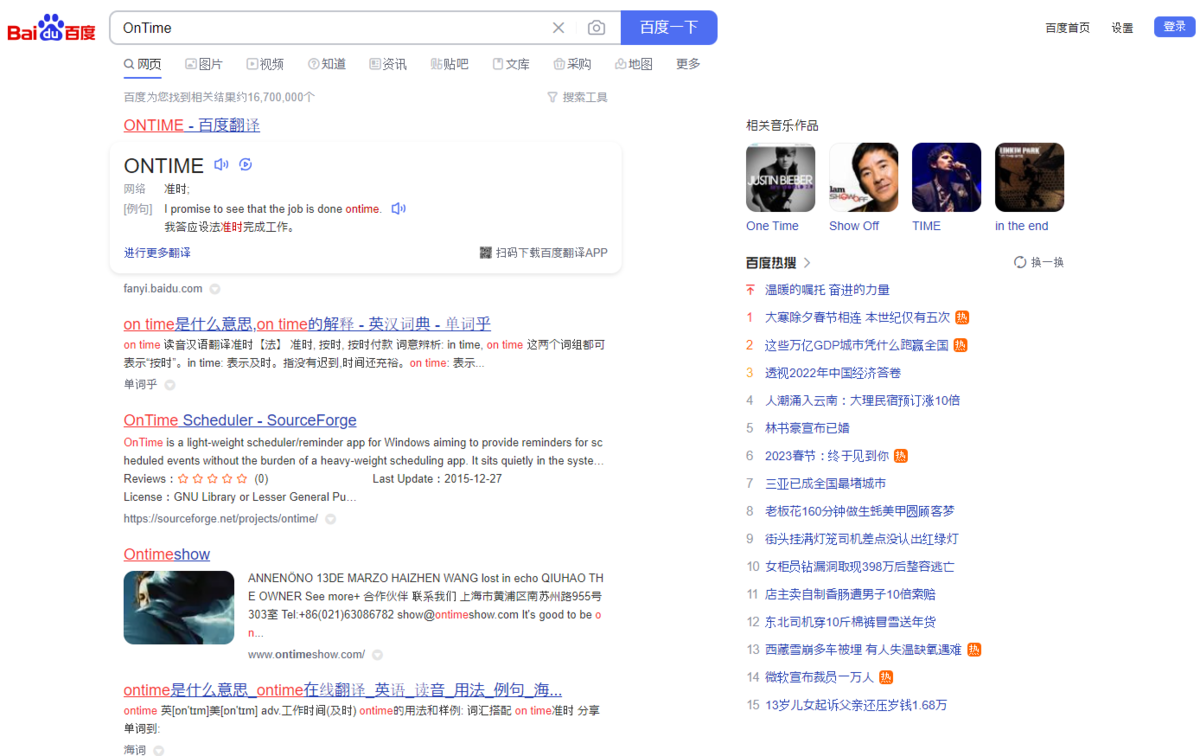This screenshot has height=756, width=1200.
Task: Click the sourceforge.net/projects/ontime URL
Action: [x=221, y=519]
